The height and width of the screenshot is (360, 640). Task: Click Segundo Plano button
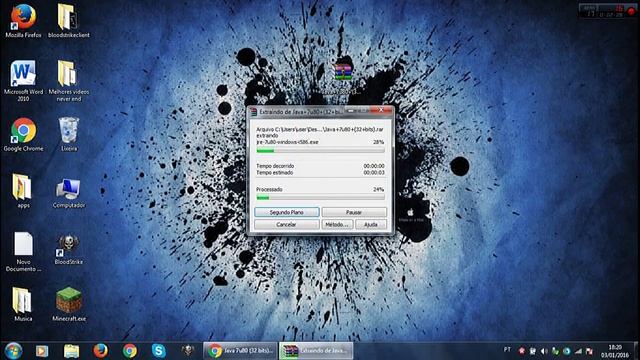[x=287, y=212]
